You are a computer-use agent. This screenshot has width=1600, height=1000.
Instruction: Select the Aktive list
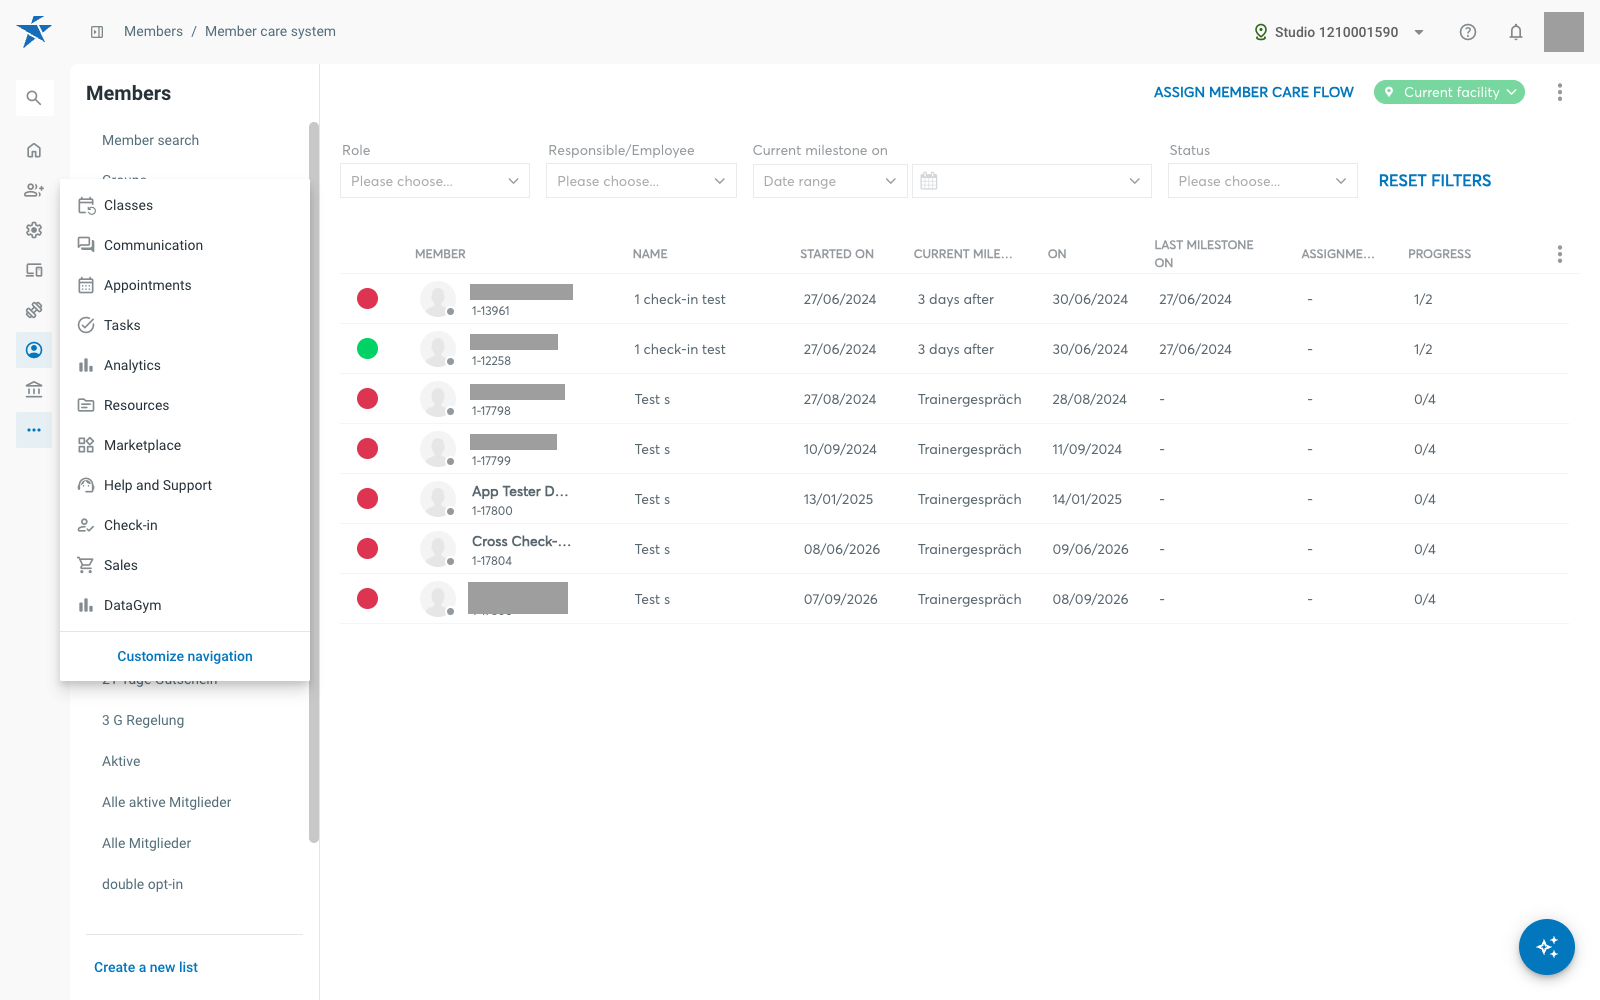(121, 761)
